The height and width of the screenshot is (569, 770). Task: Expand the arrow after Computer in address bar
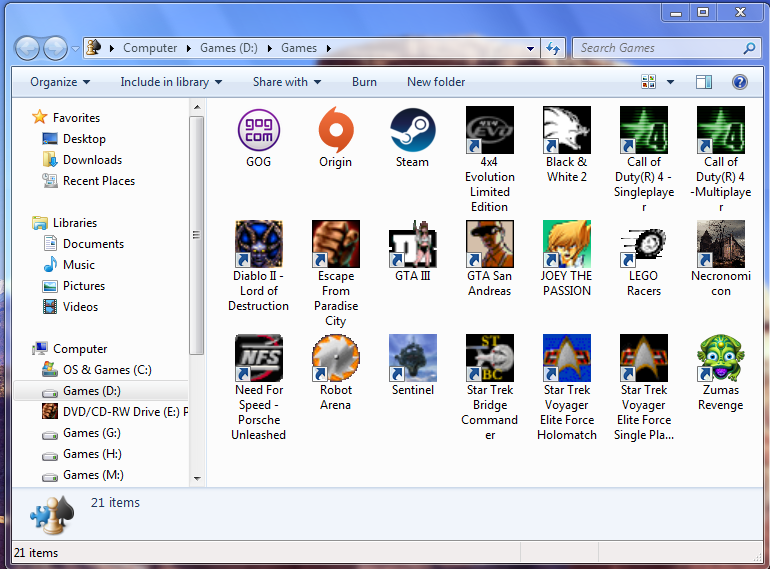189,48
